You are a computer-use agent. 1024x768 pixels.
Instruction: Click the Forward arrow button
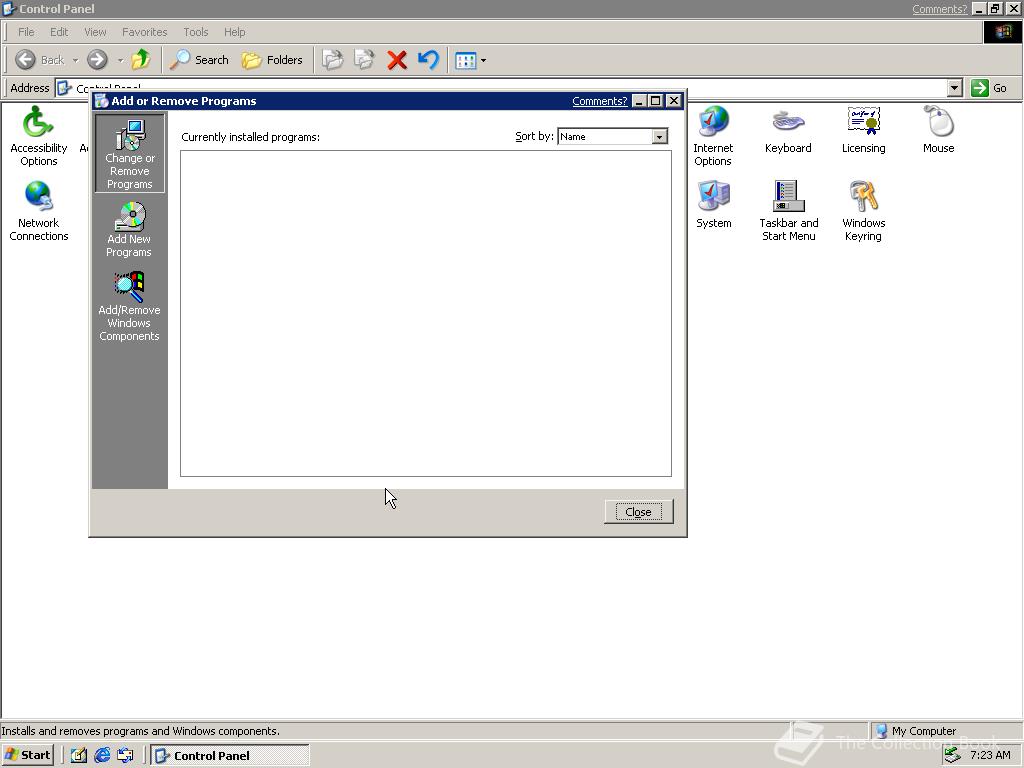[97, 60]
